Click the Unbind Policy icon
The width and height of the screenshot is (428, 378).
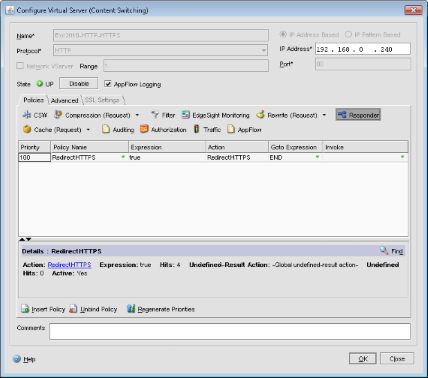[73, 309]
